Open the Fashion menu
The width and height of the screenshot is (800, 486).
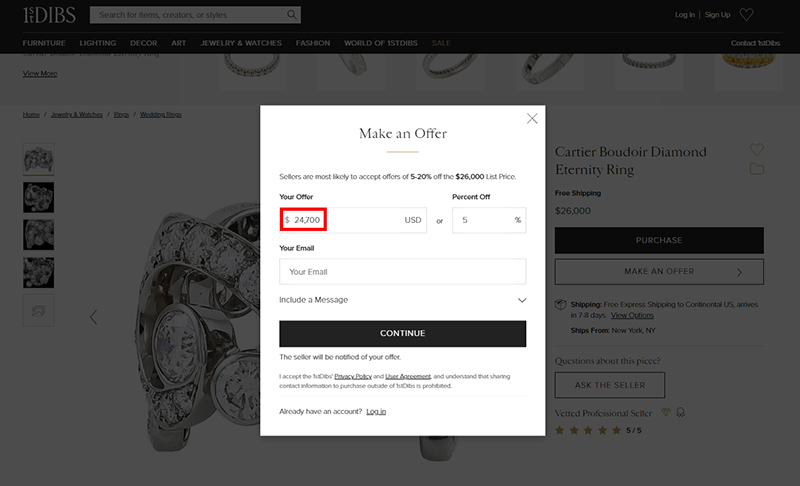coord(313,43)
